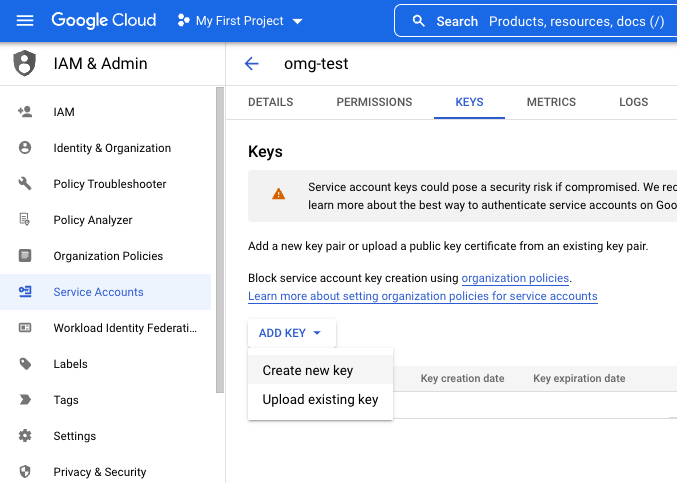
Task: Click the Privacy & Security shield icon
Action: [25, 471]
